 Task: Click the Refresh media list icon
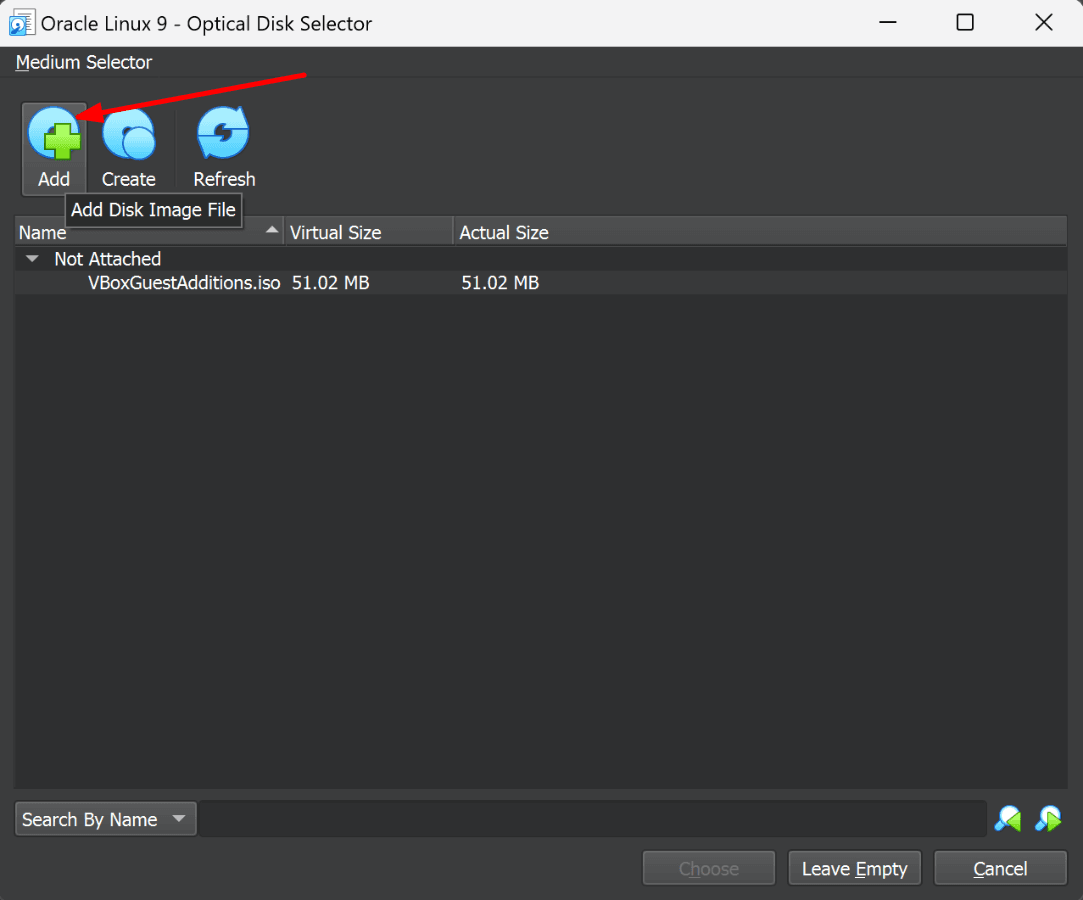[222, 132]
